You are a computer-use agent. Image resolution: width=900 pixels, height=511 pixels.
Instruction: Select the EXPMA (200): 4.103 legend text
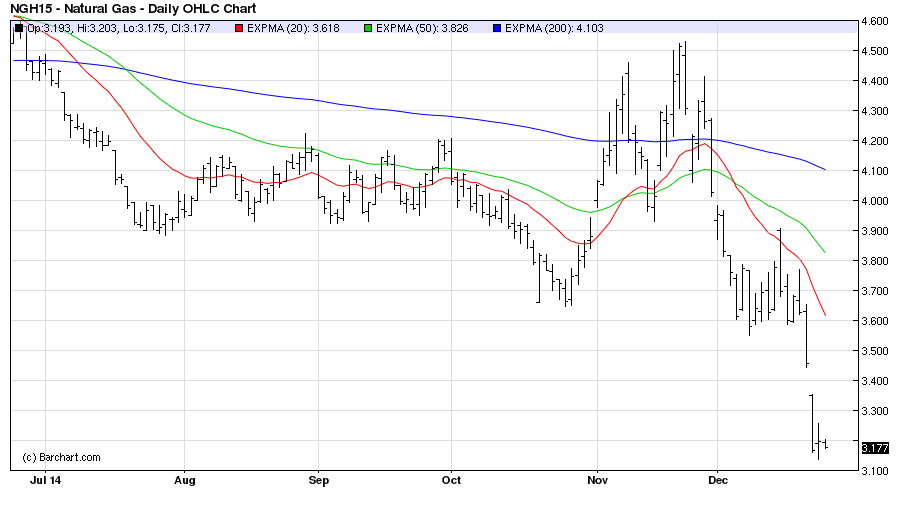coord(554,28)
